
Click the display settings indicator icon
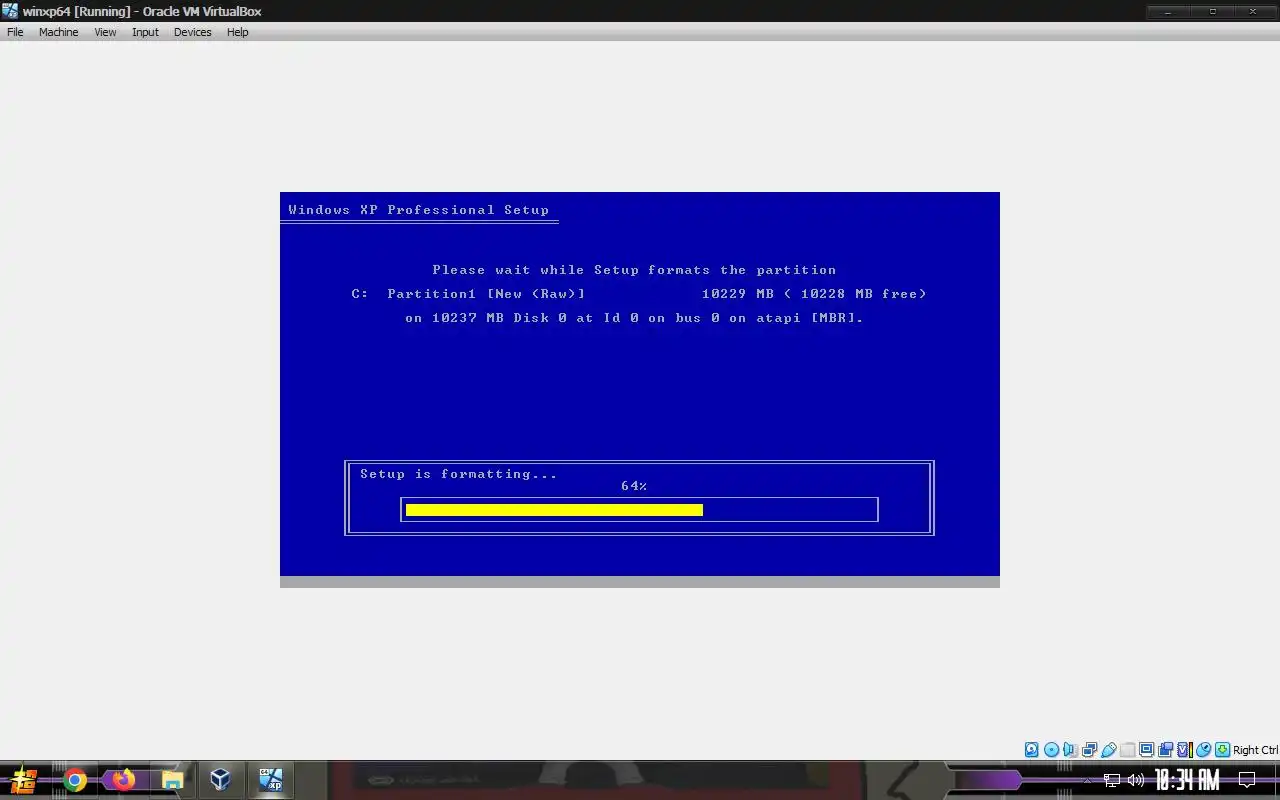tap(1146, 750)
